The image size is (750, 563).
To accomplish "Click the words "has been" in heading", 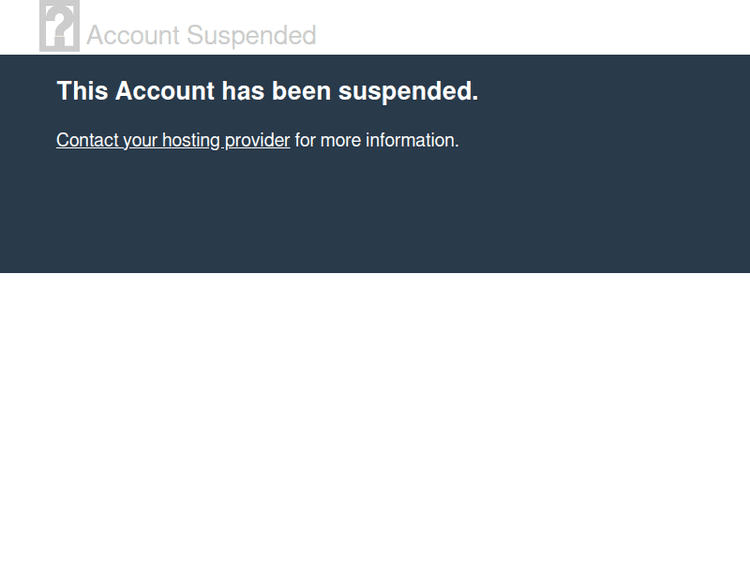I will (x=276, y=91).
